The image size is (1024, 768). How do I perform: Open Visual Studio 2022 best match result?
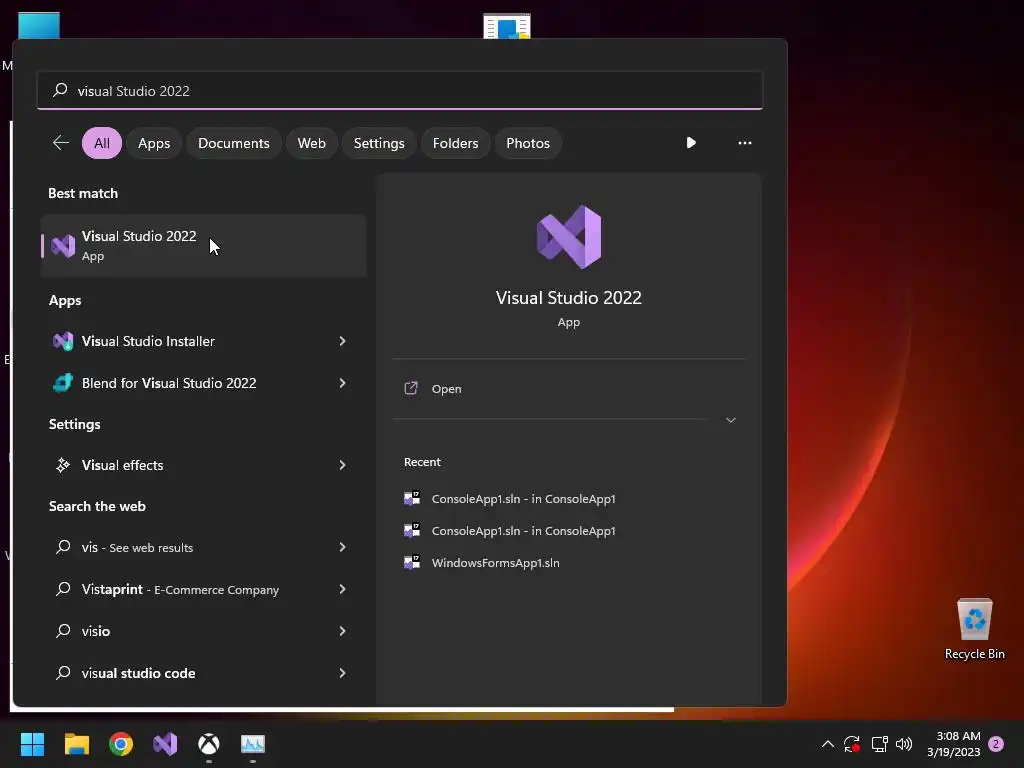[203, 246]
